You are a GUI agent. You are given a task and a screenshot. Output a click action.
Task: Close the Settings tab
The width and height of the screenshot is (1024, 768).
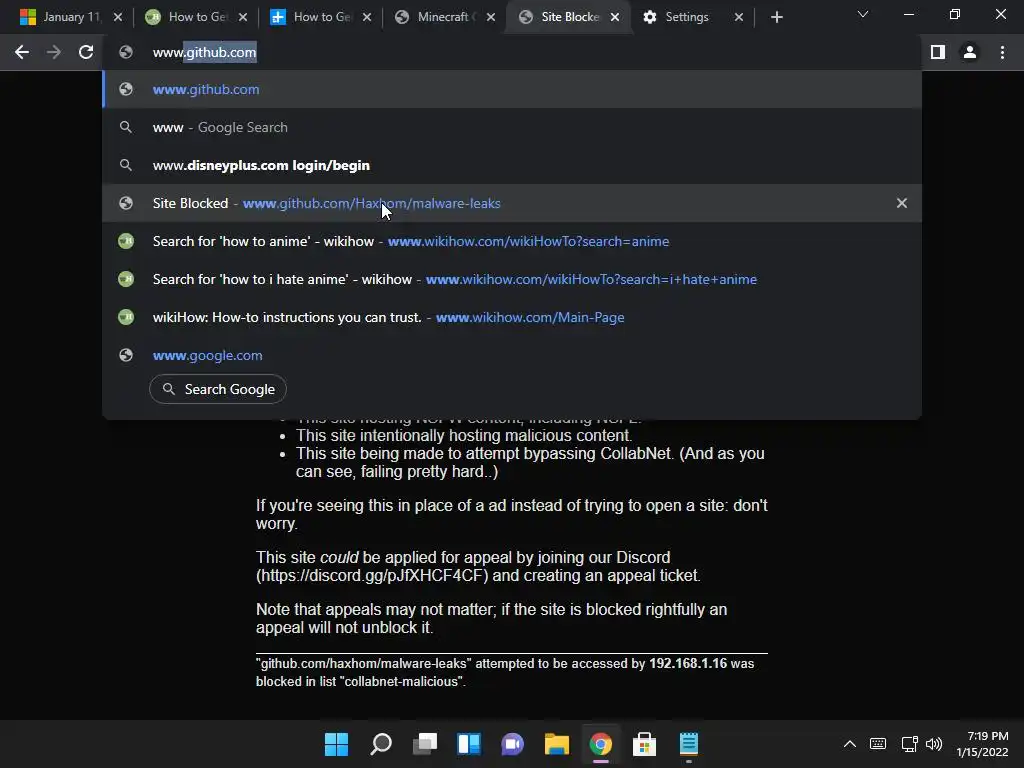[739, 17]
